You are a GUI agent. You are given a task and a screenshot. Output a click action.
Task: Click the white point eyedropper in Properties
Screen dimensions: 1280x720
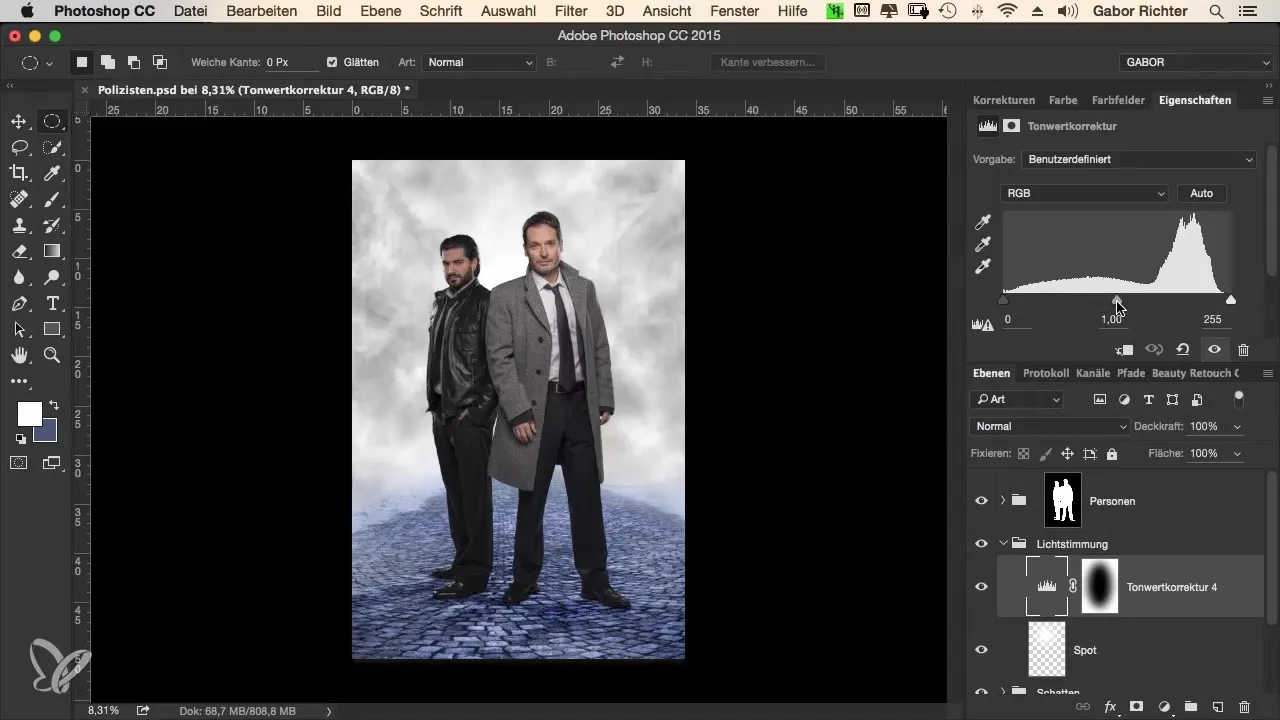(982, 266)
